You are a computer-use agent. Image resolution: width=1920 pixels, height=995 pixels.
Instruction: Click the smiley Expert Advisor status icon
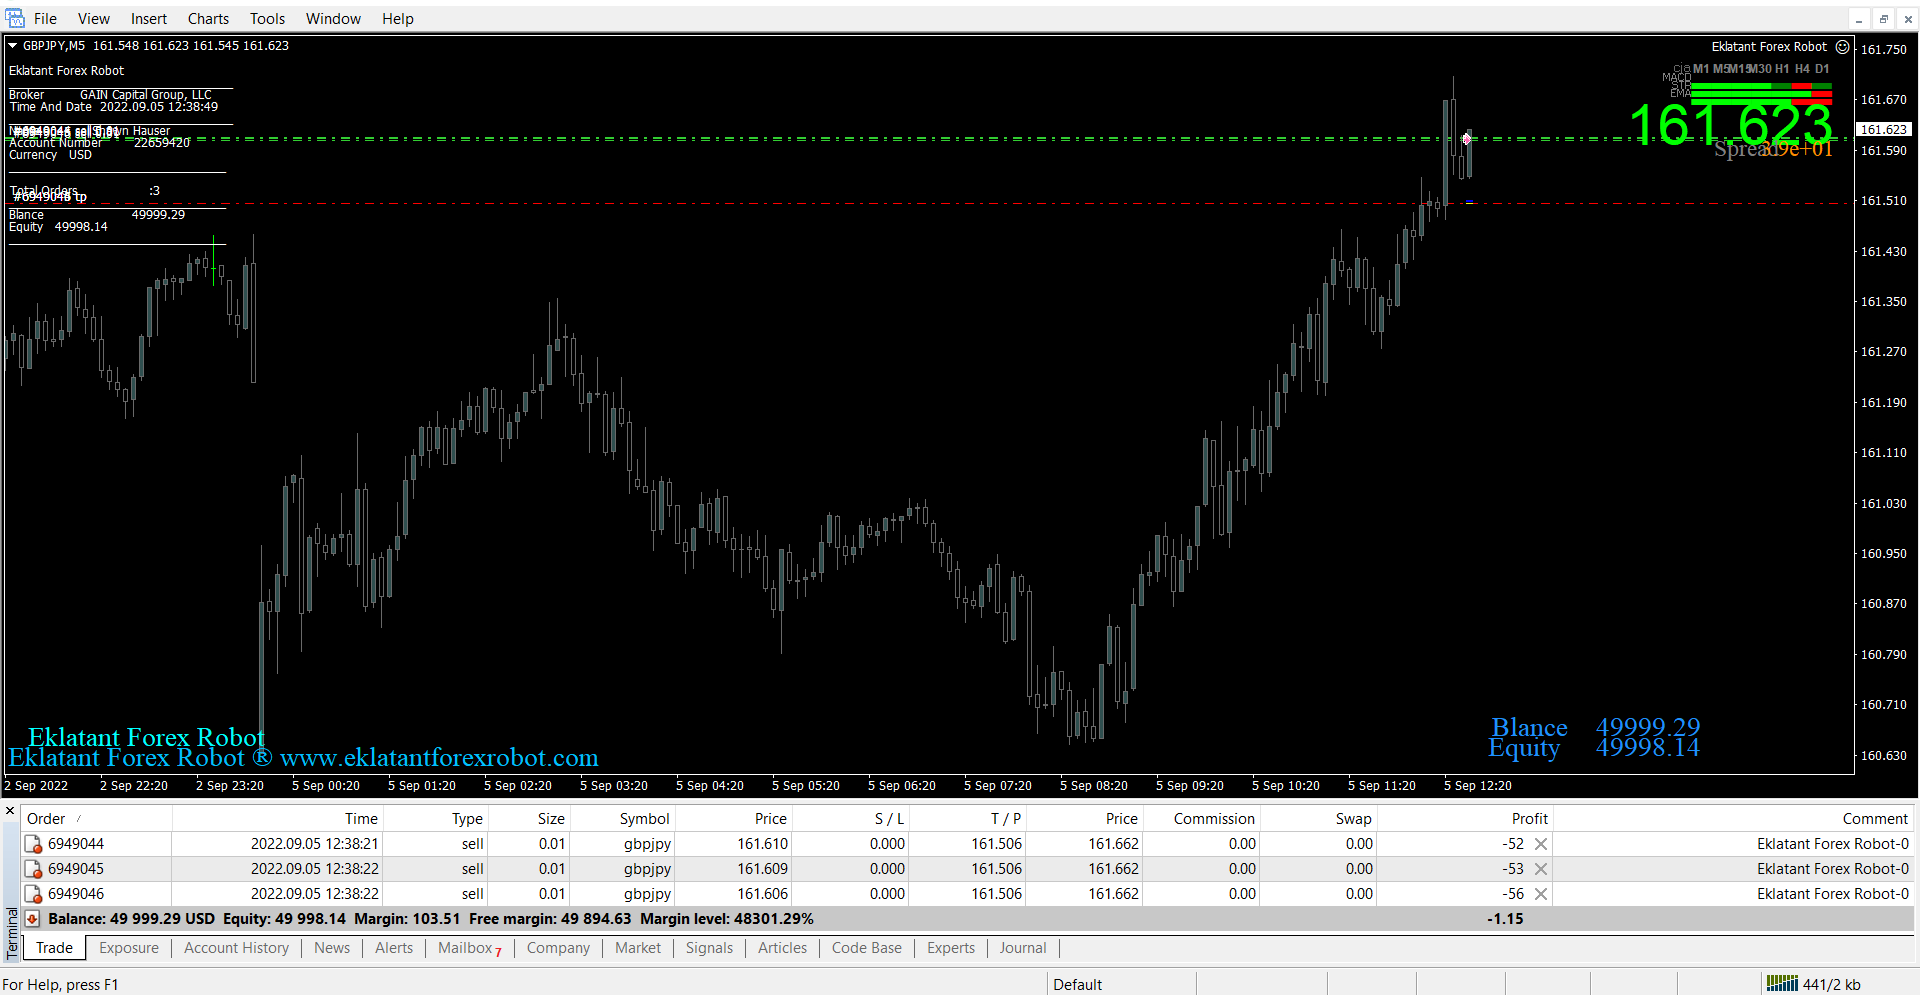(x=1842, y=47)
